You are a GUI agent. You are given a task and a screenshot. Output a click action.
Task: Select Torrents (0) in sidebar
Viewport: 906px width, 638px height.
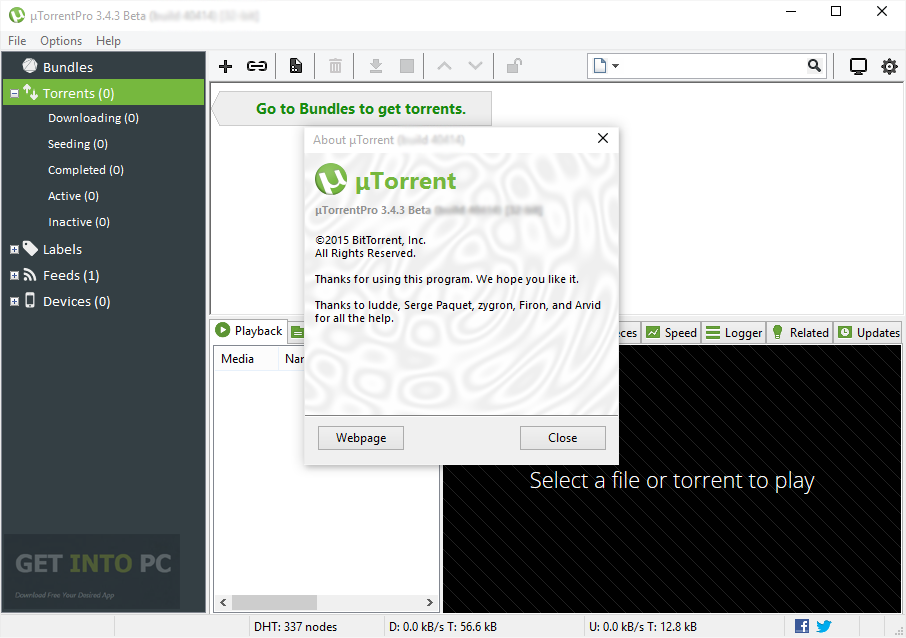pos(104,93)
